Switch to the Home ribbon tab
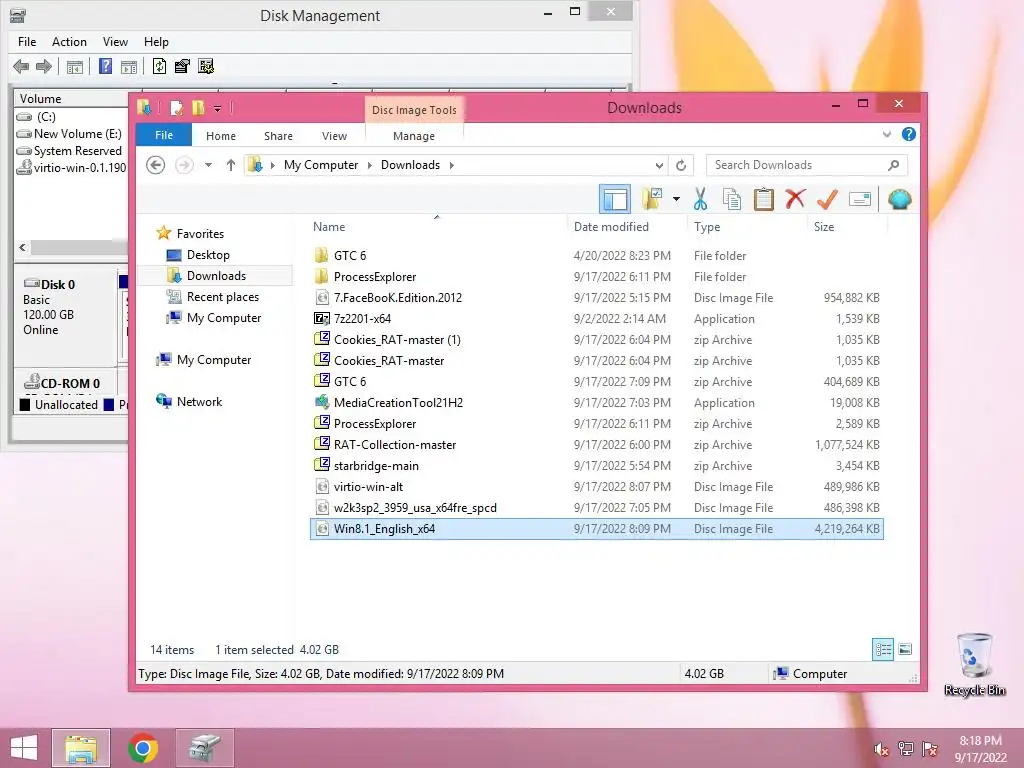 tap(221, 136)
